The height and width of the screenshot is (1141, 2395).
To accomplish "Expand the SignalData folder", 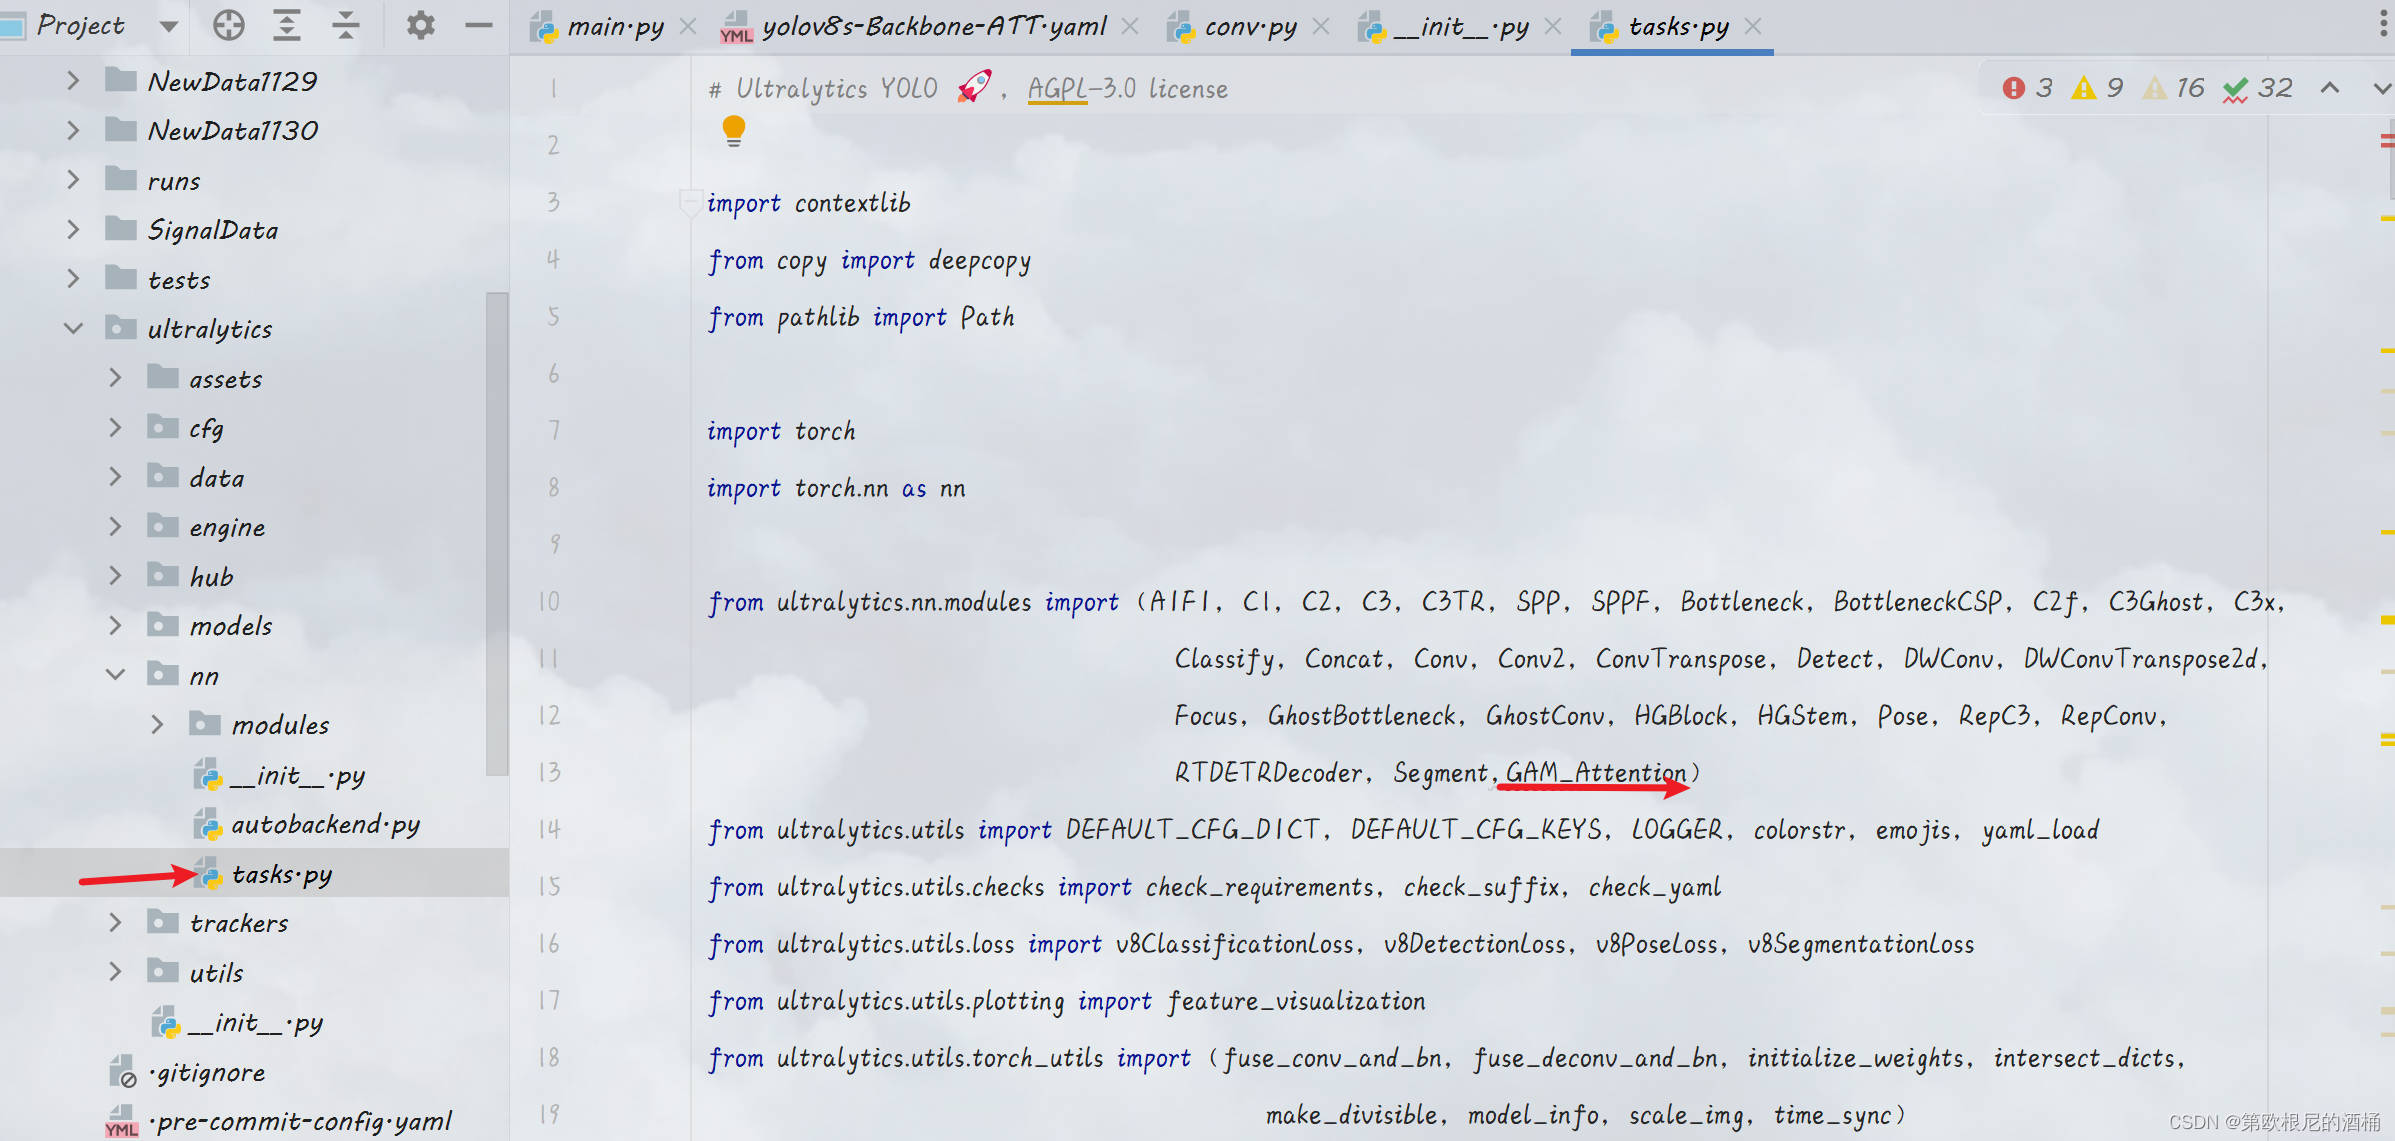I will [x=73, y=229].
